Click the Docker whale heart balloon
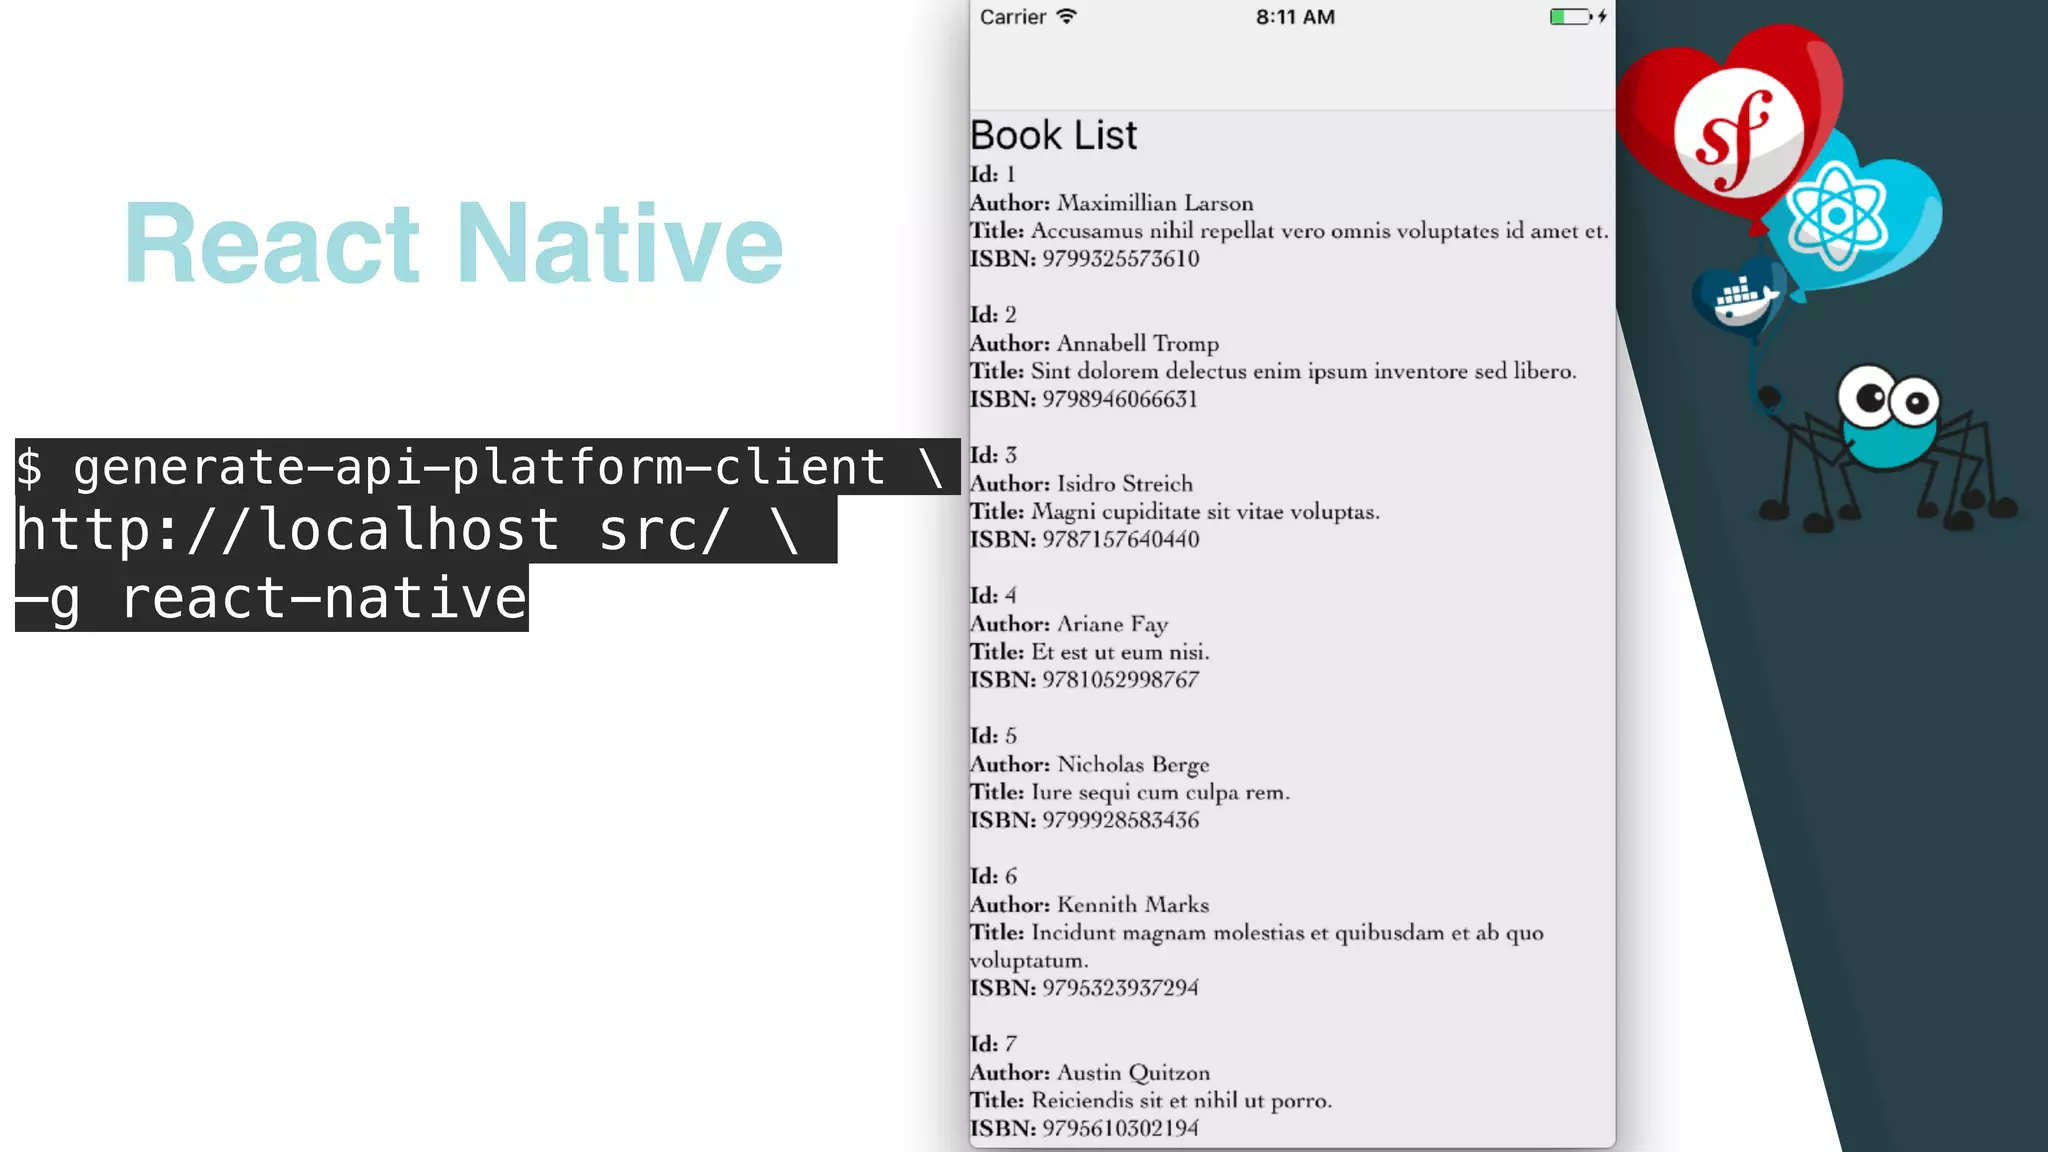 coord(1741,298)
